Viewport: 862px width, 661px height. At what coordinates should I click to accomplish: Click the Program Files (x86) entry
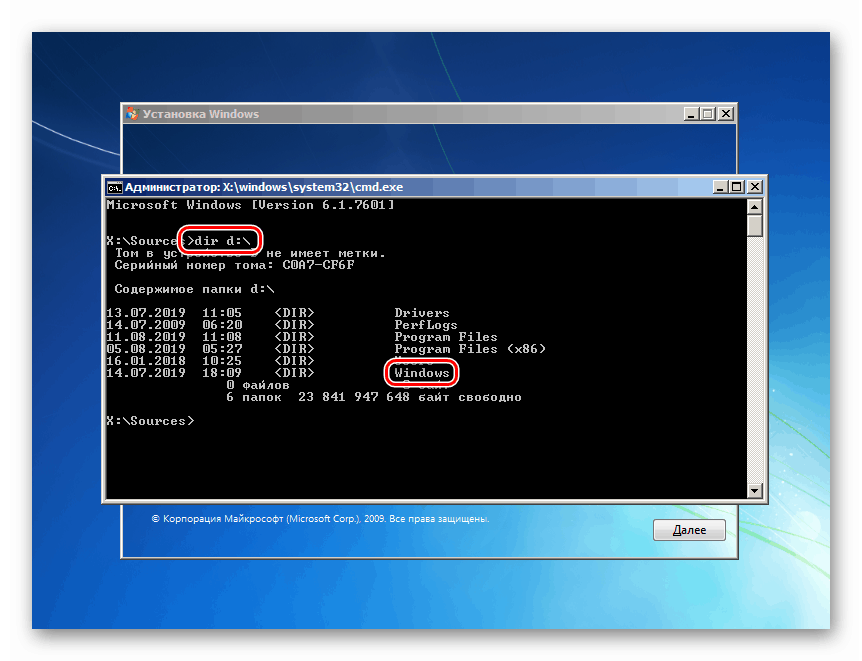(469, 349)
